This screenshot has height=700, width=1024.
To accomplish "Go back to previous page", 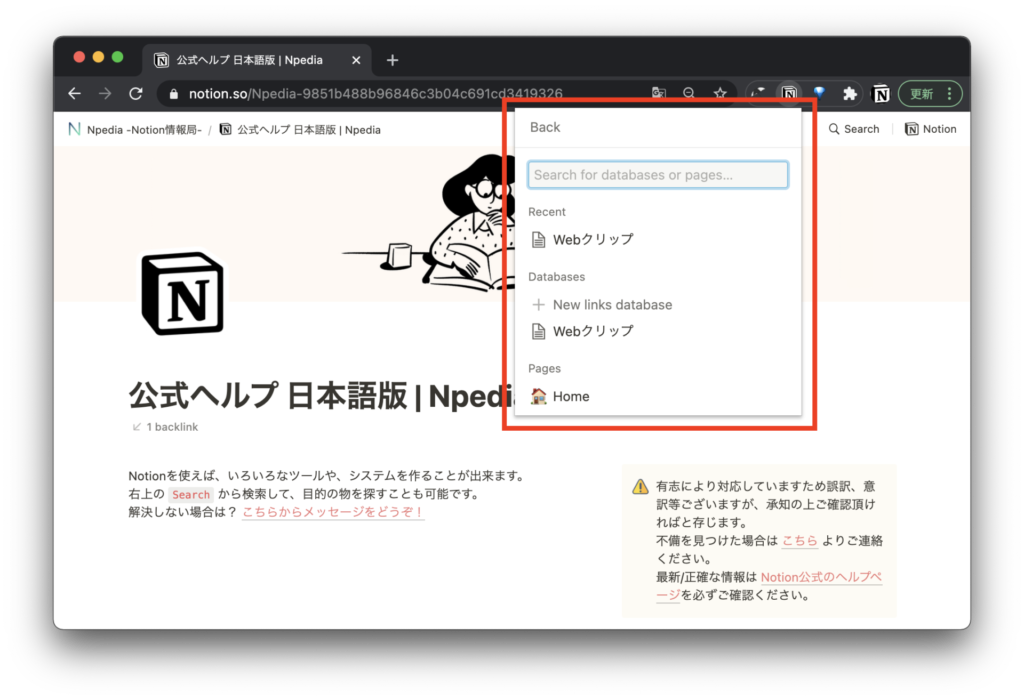I will point(74,93).
